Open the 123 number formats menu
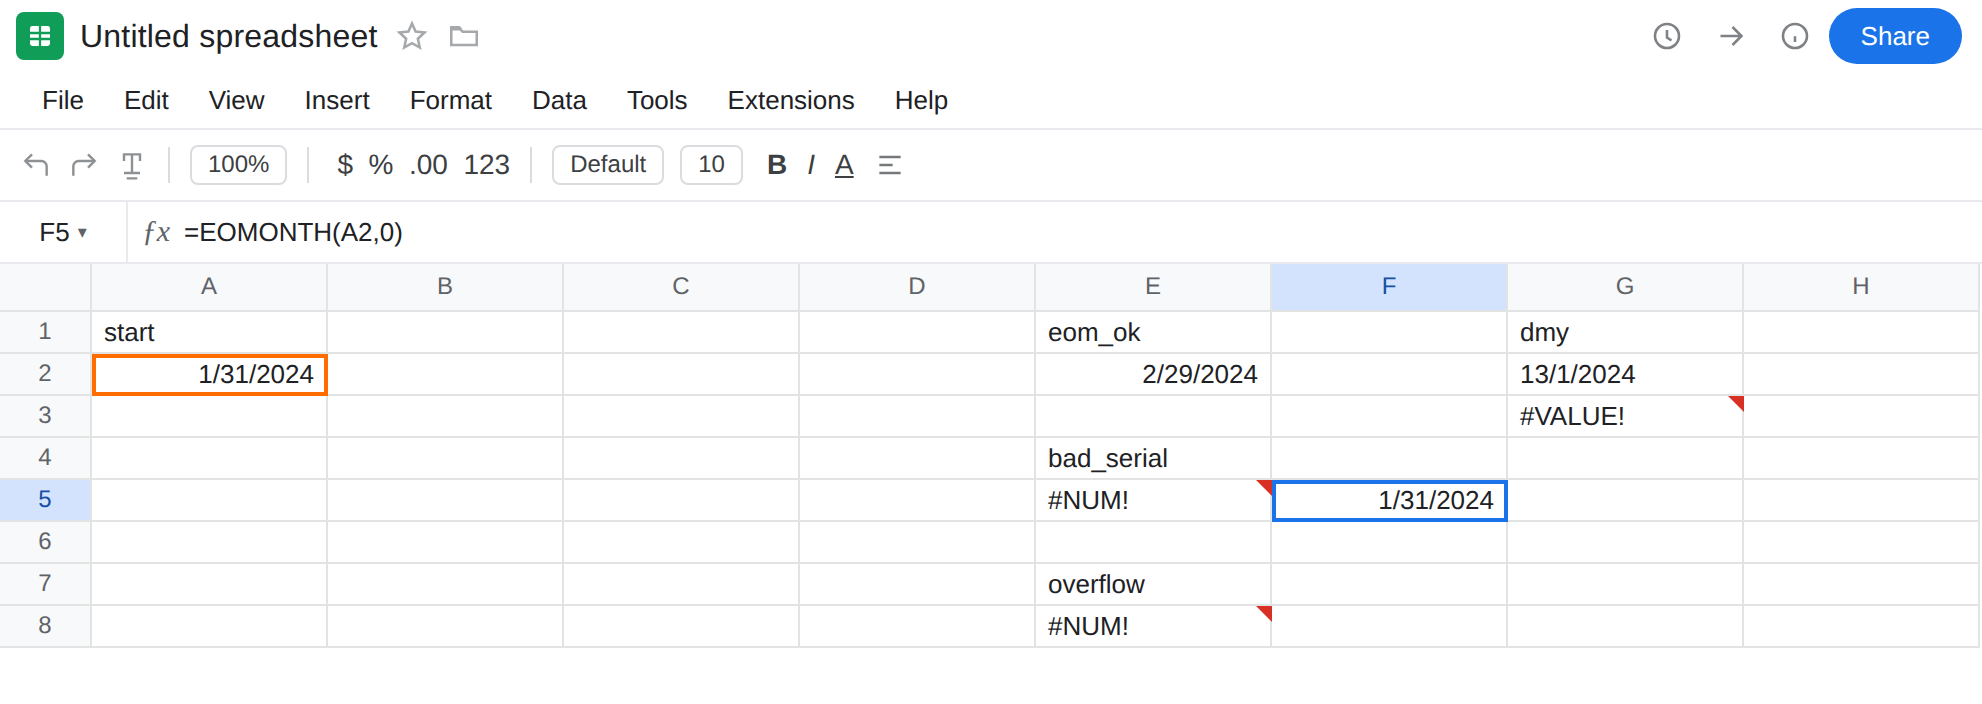The width and height of the screenshot is (1982, 704). tap(487, 165)
